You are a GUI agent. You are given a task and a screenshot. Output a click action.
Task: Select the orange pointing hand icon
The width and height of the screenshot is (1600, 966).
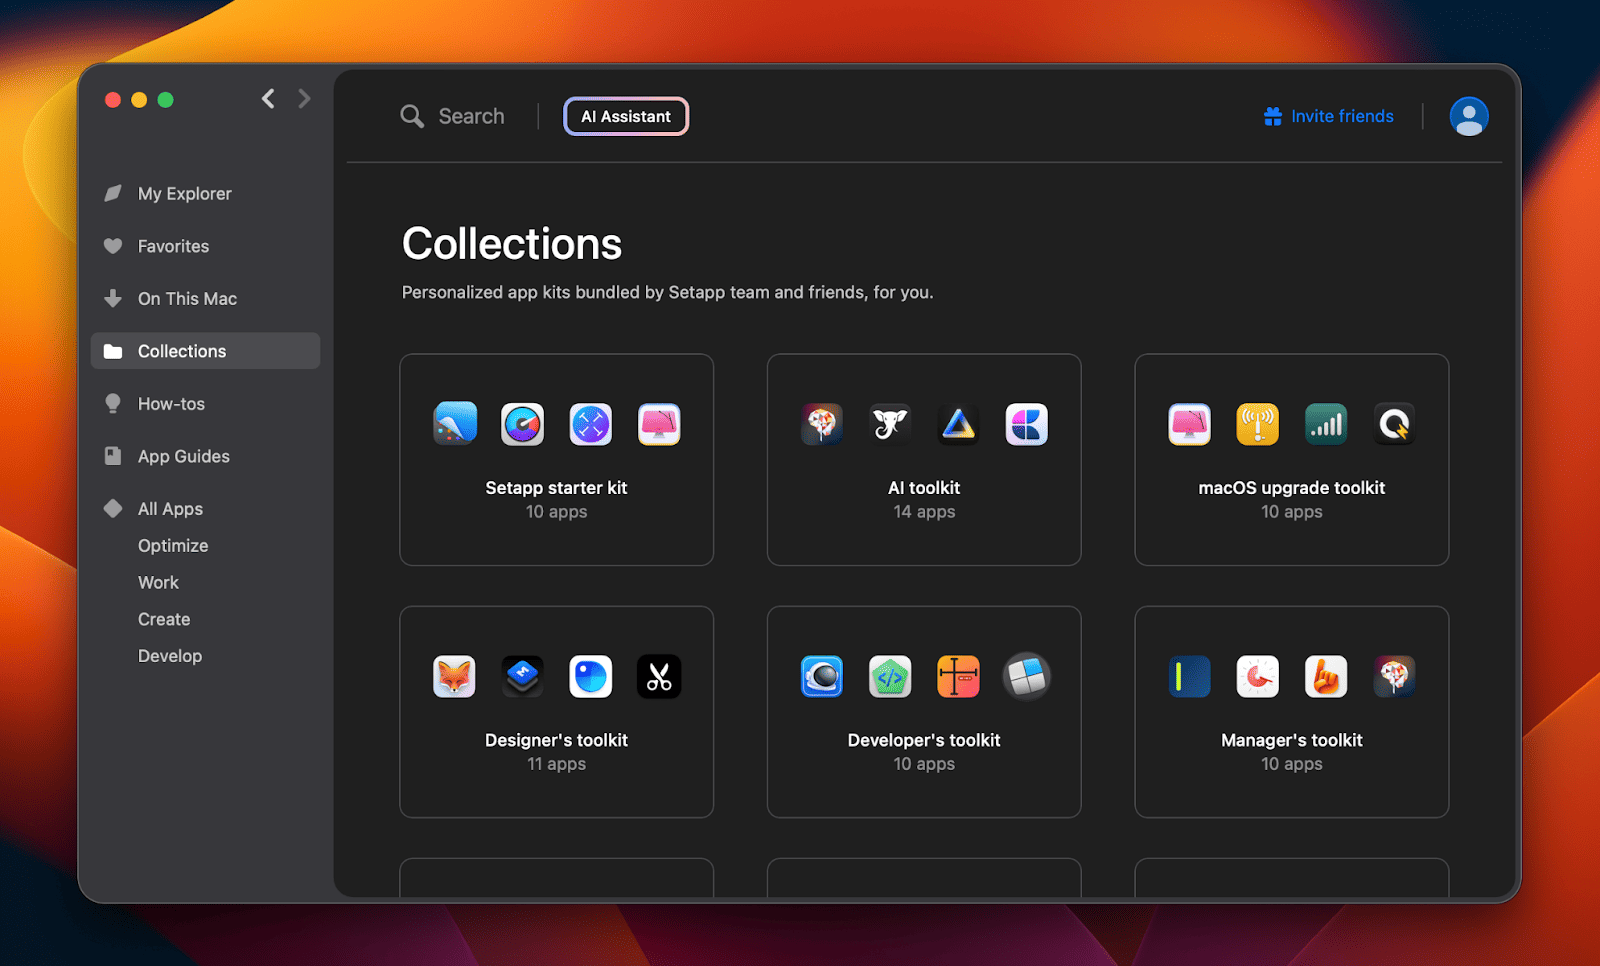pyautogui.click(x=1326, y=677)
